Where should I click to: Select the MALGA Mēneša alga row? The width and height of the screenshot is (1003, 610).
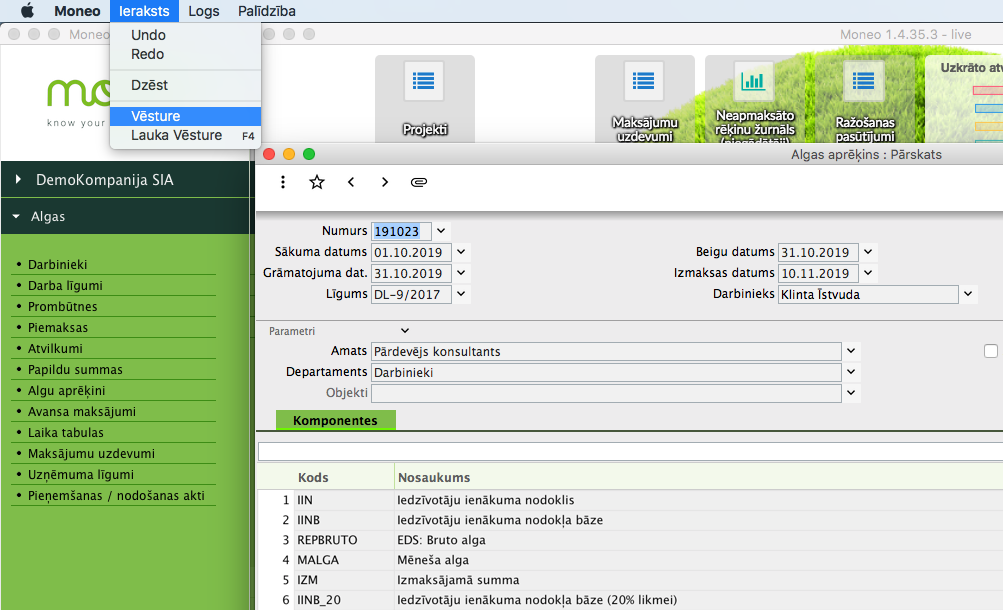click(629, 559)
